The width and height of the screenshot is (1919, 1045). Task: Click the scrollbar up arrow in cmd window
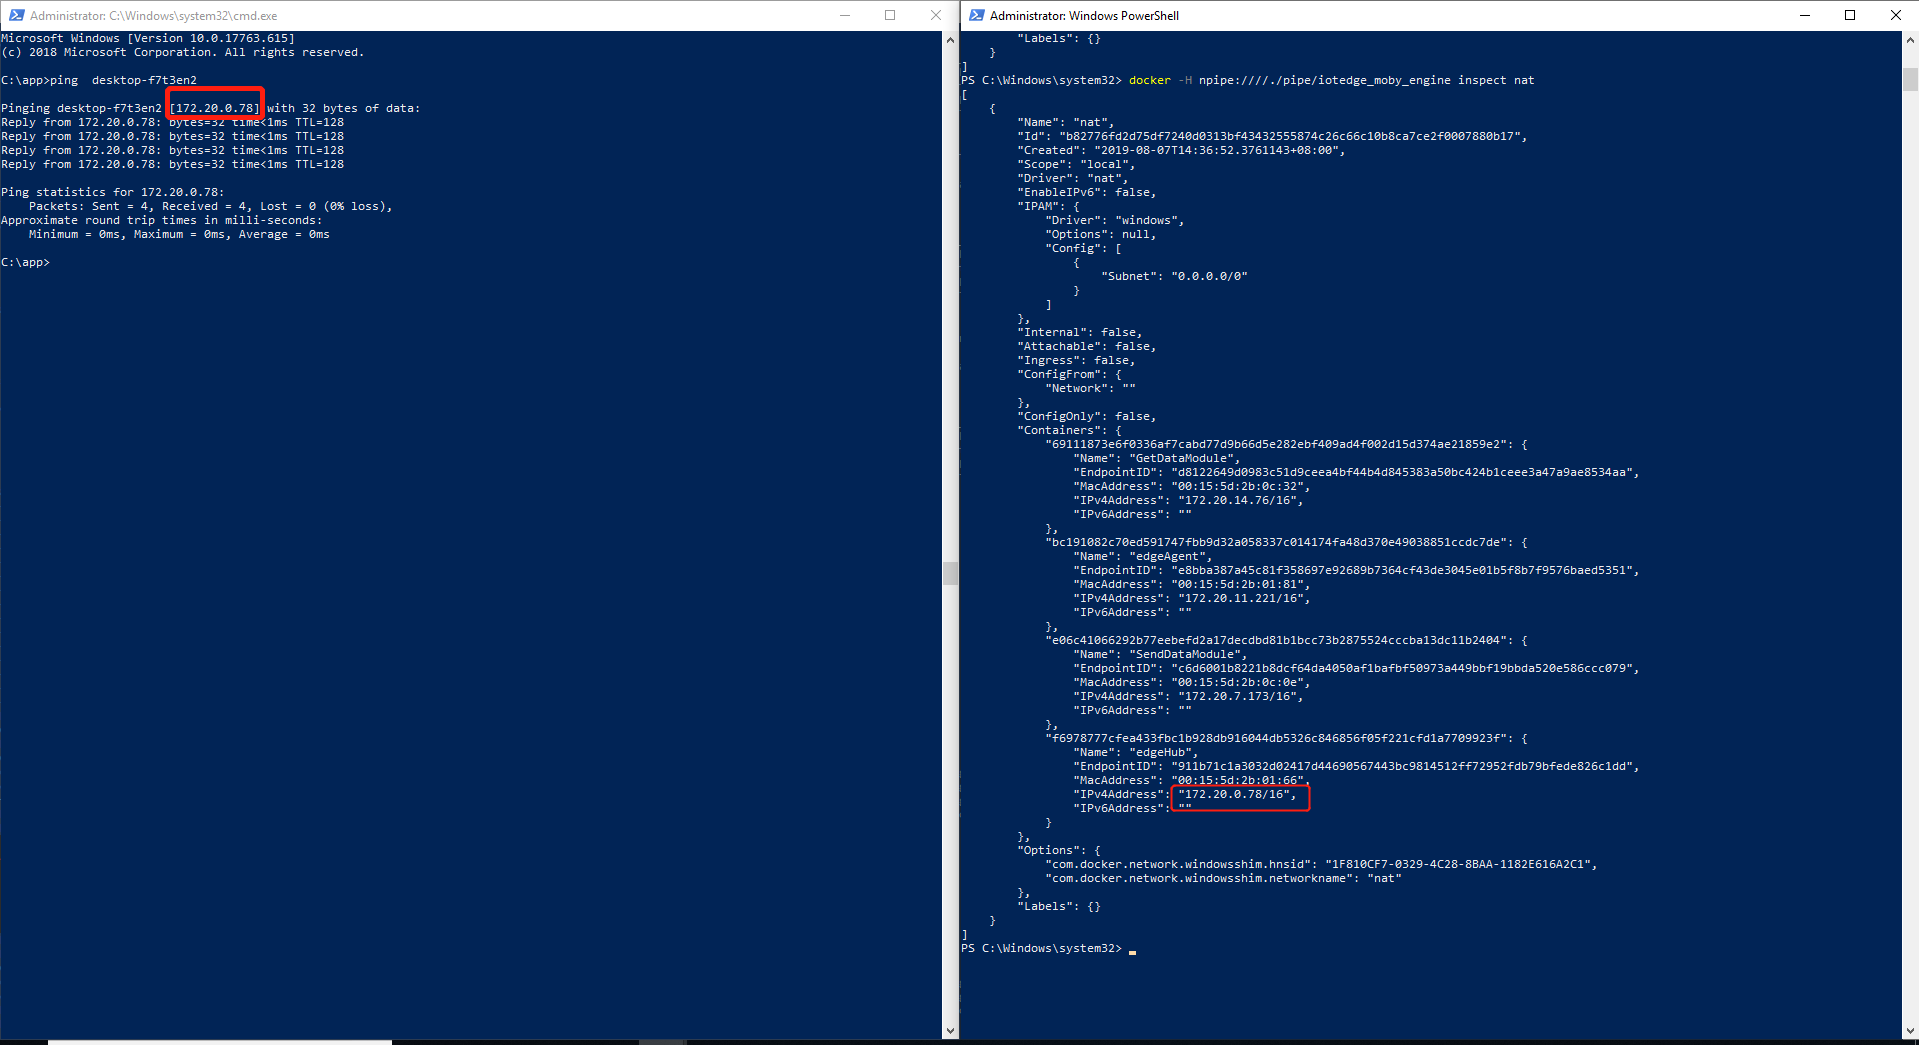(949, 40)
